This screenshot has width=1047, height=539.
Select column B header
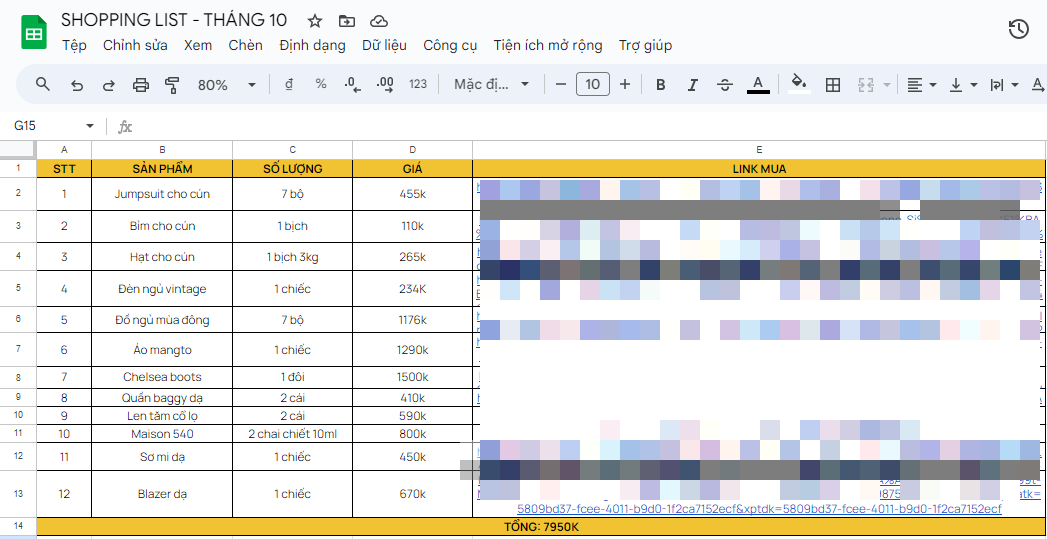pos(162,150)
